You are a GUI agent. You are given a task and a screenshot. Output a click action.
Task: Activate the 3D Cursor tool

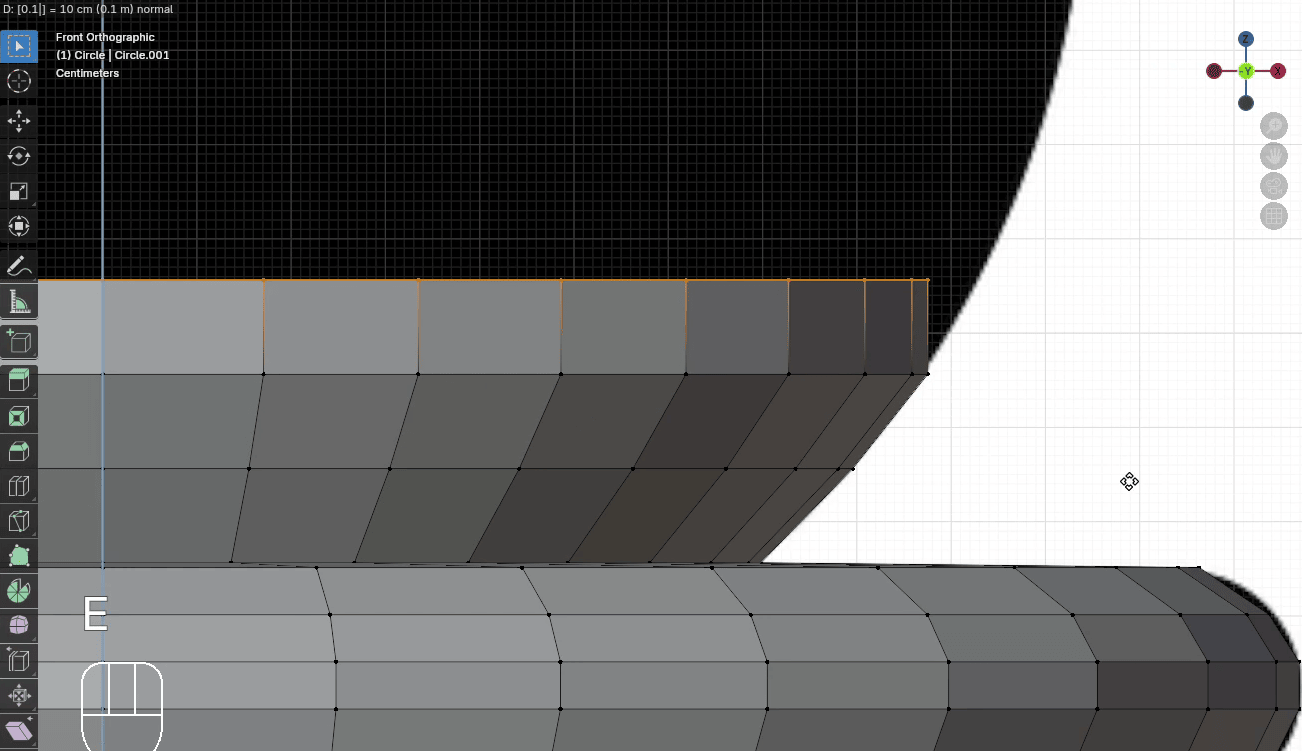point(19,82)
